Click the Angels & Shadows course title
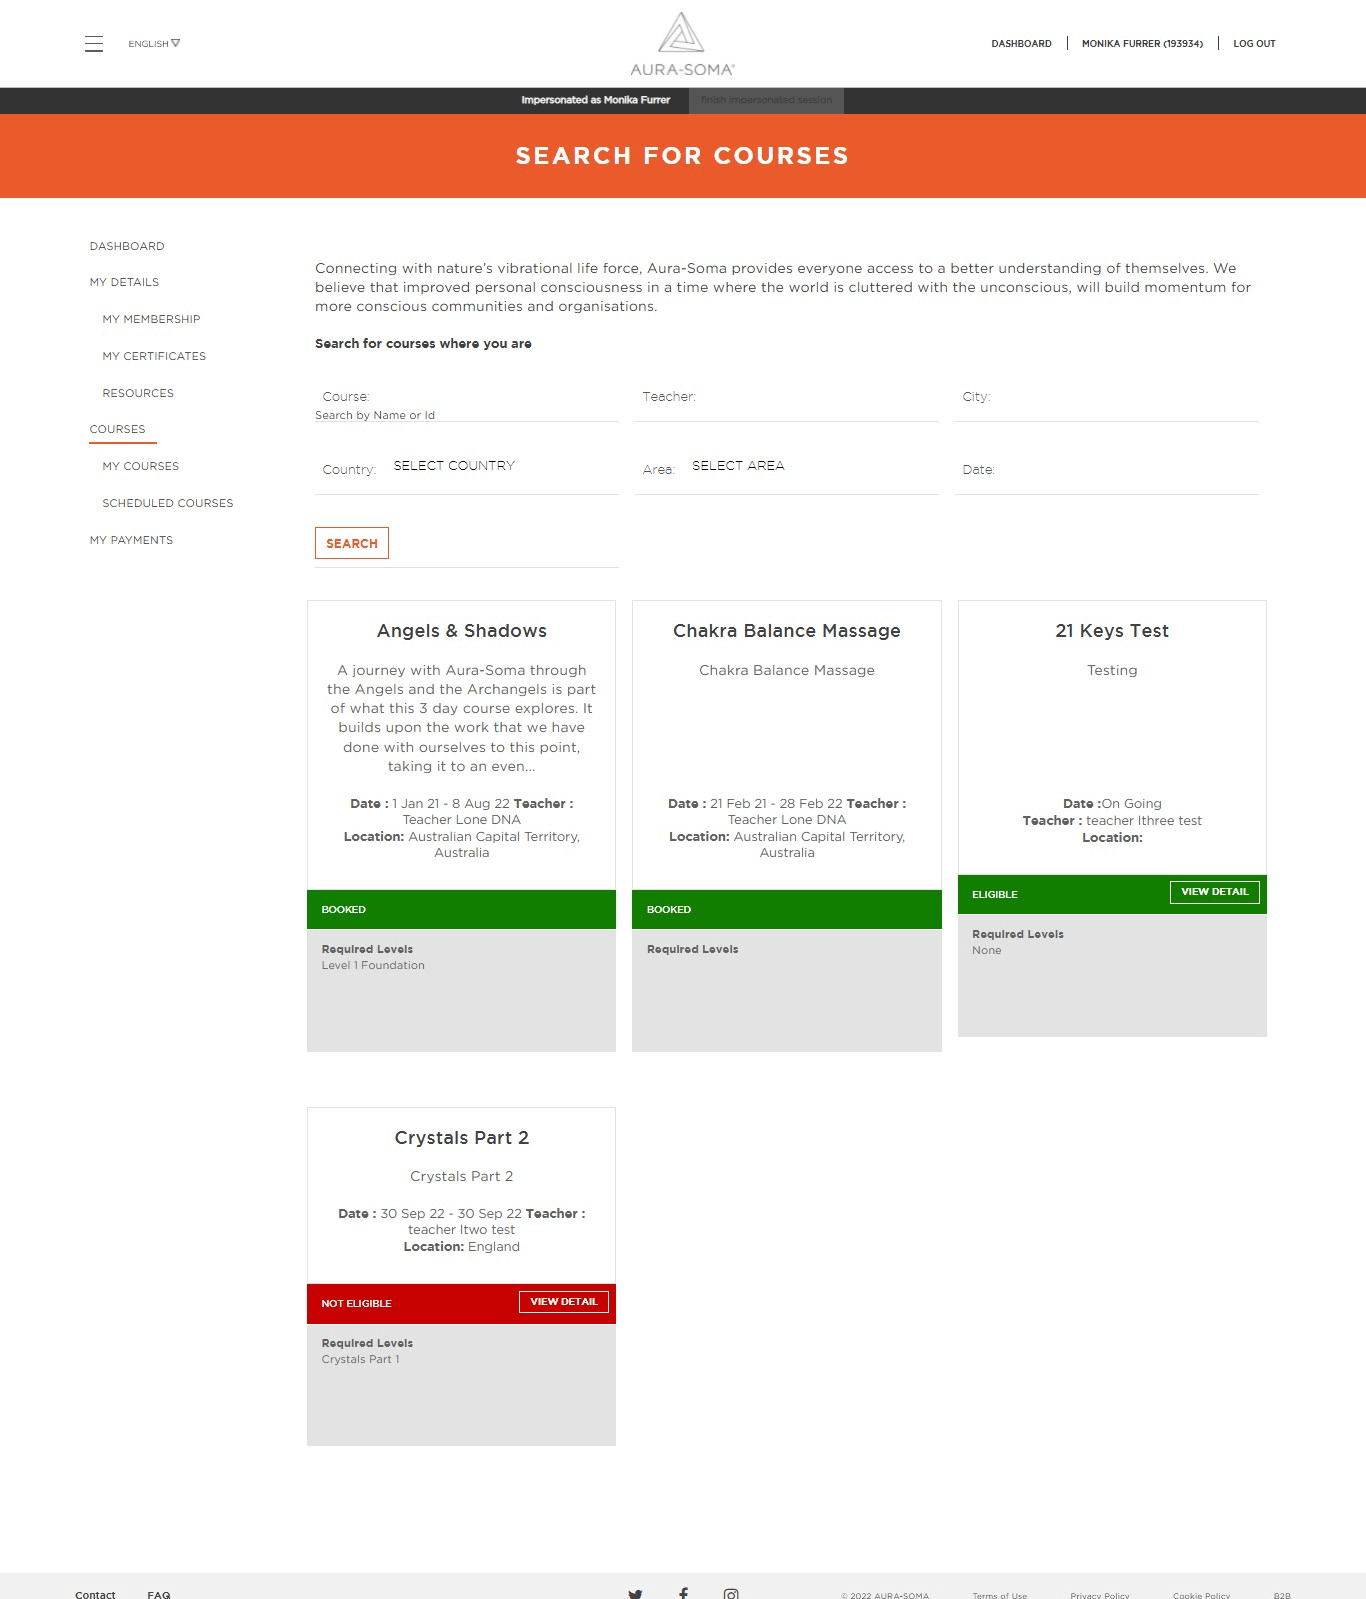The width and height of the screenshot is (1366, 1599). point(462,631)
